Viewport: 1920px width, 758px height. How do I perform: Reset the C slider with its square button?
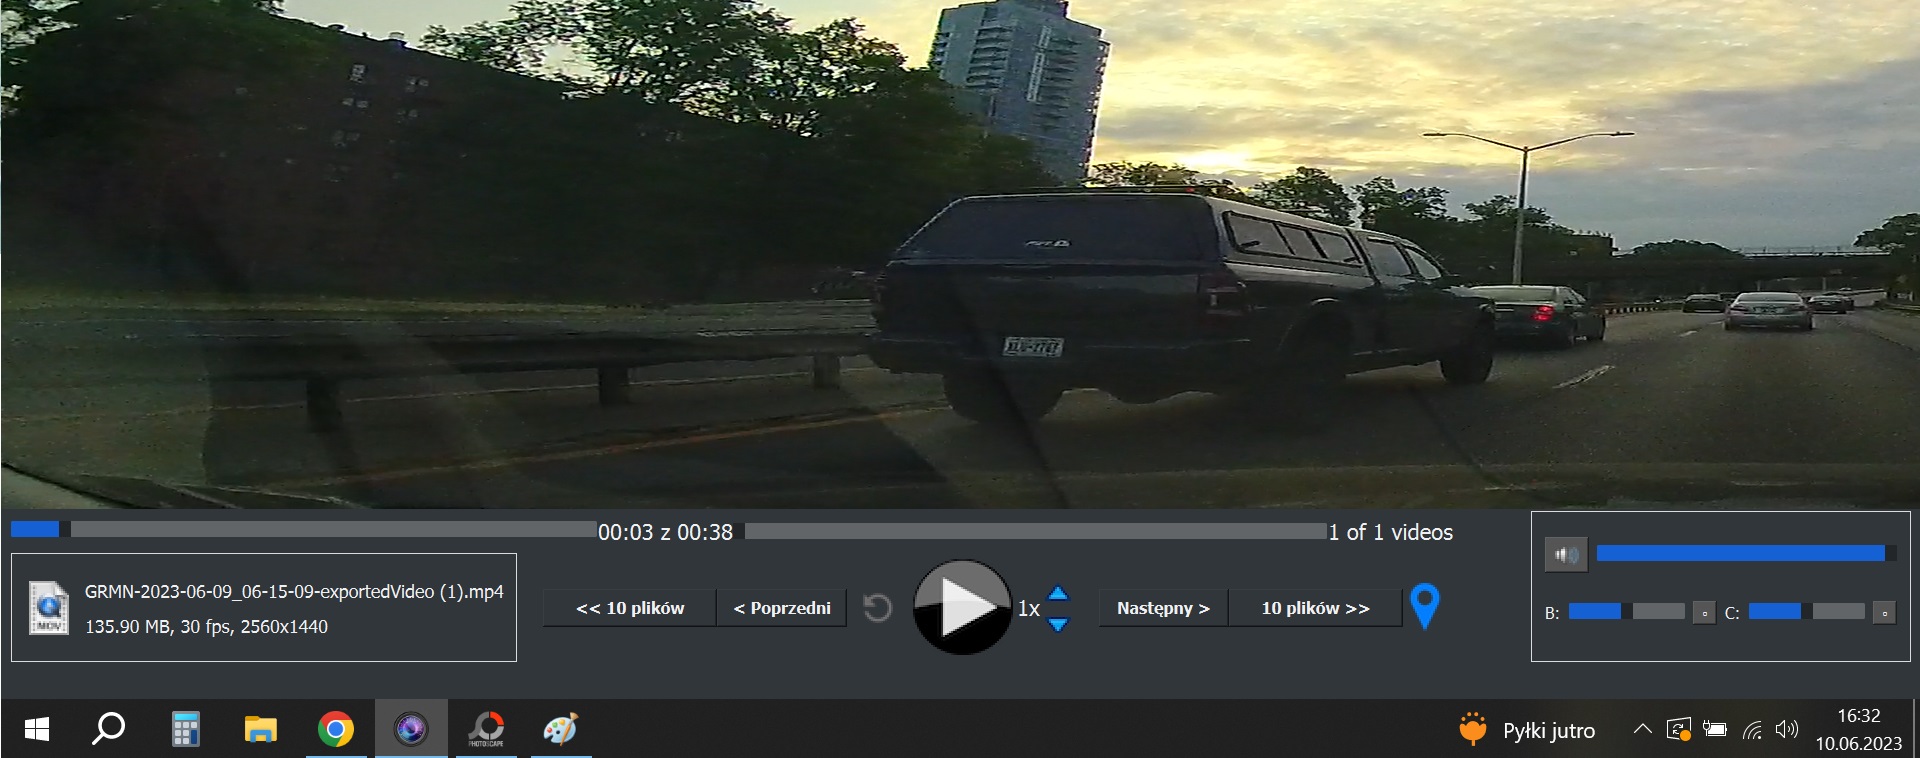[x=1884, y=613]
